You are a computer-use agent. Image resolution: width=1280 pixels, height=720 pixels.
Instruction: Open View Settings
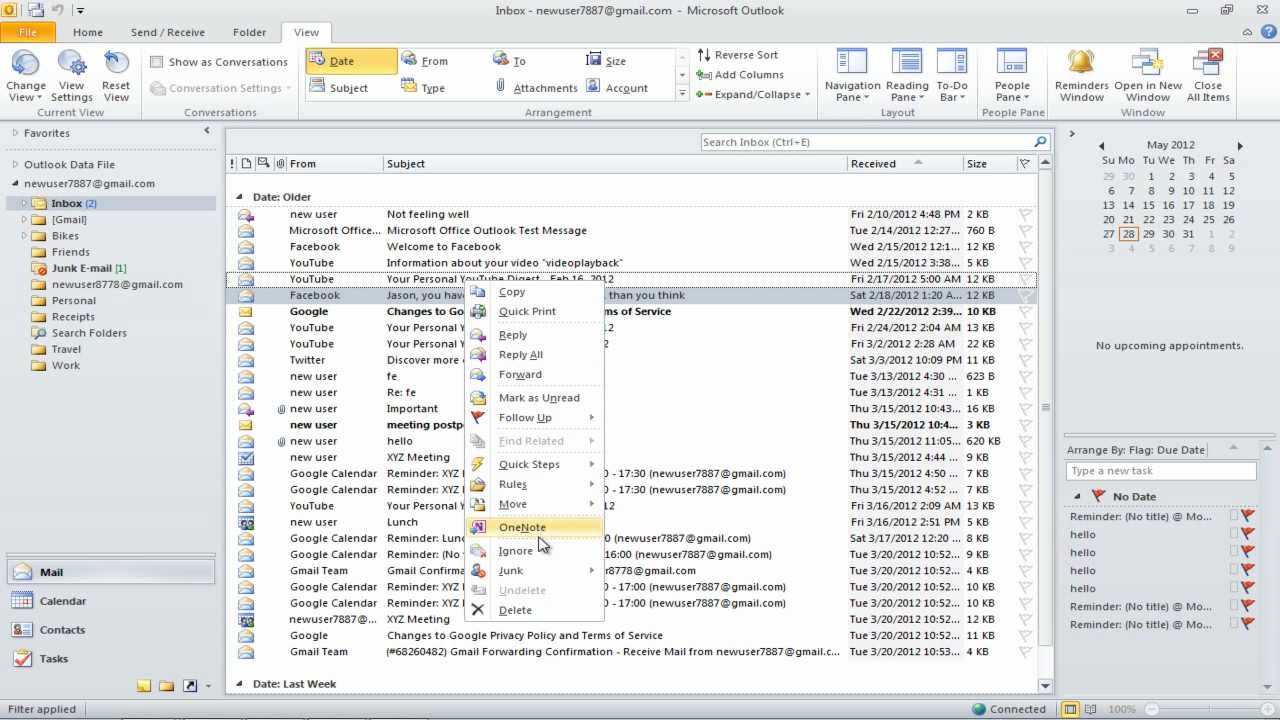pos(71,76)
